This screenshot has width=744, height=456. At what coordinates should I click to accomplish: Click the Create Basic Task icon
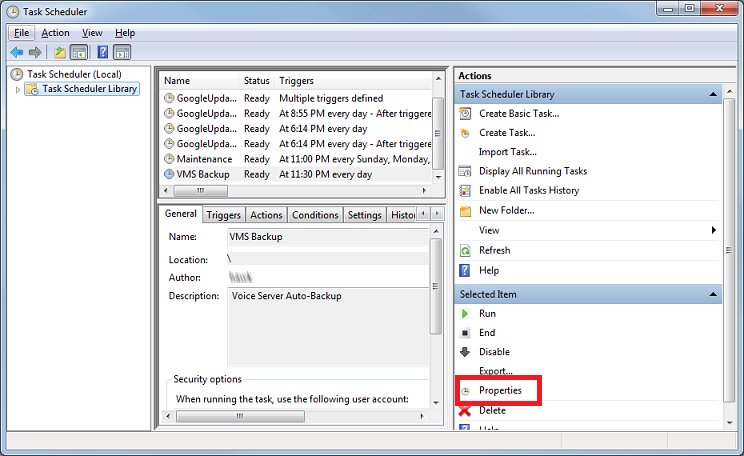[465, 113]
